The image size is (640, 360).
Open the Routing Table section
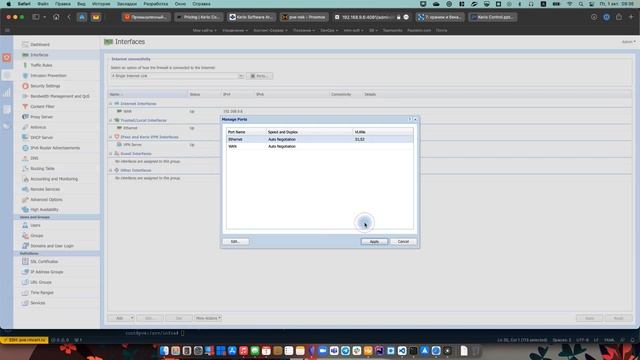click(x=42, y=169)
